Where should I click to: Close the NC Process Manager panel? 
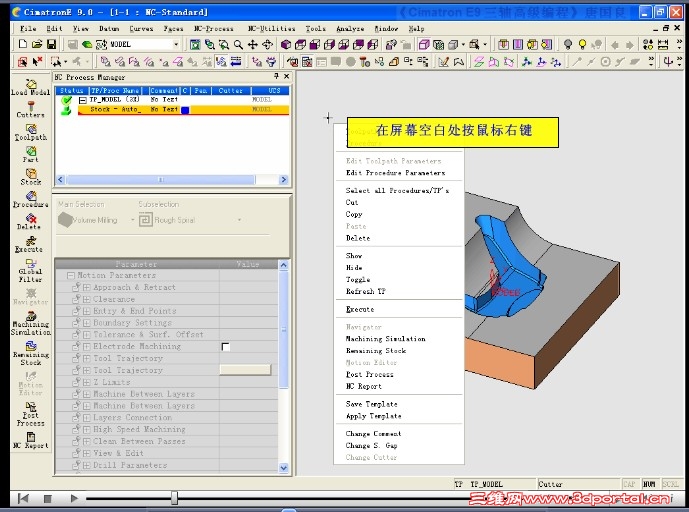[286, 76]
